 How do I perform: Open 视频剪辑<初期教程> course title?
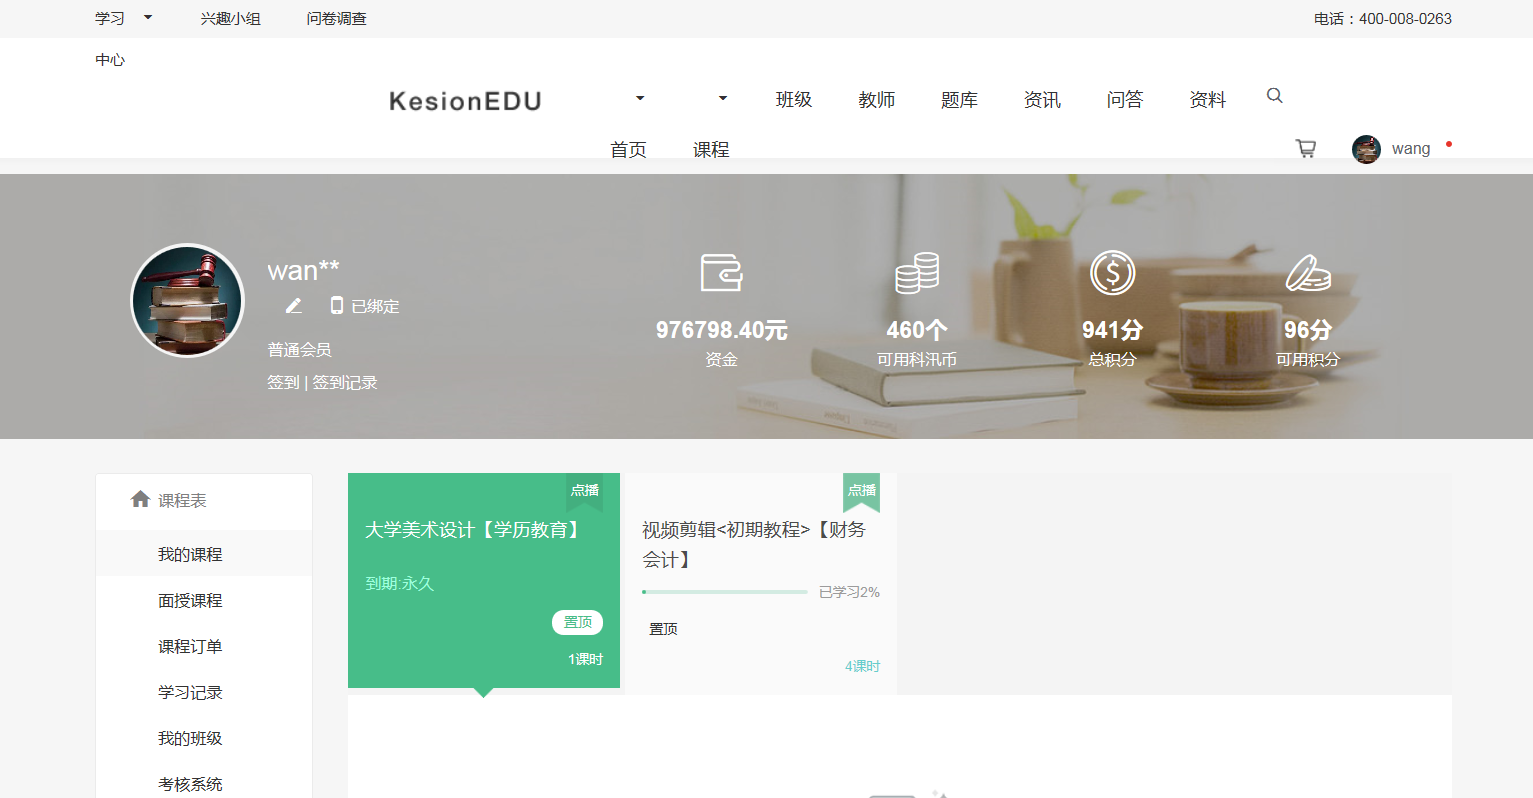click(754, 544)
